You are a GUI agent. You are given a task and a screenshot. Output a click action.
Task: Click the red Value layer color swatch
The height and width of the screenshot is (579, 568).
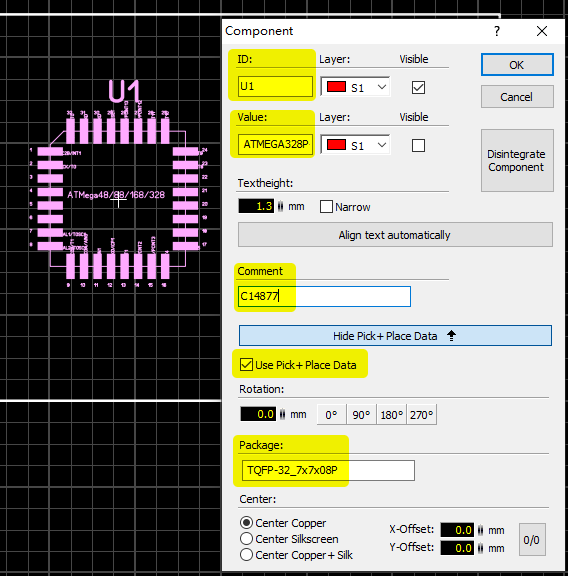click(x=336, y=145)
